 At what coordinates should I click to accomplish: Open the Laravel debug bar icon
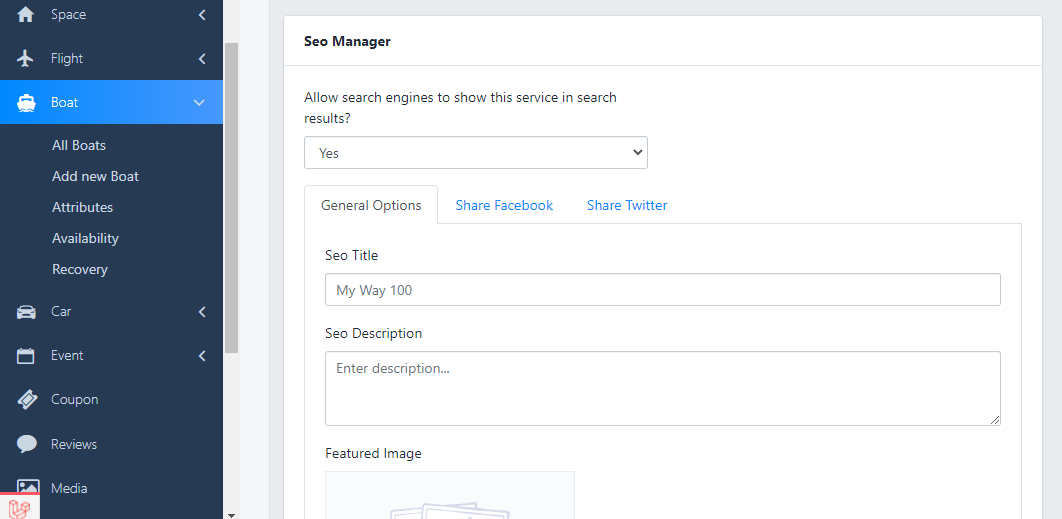(x=20, y=507)
